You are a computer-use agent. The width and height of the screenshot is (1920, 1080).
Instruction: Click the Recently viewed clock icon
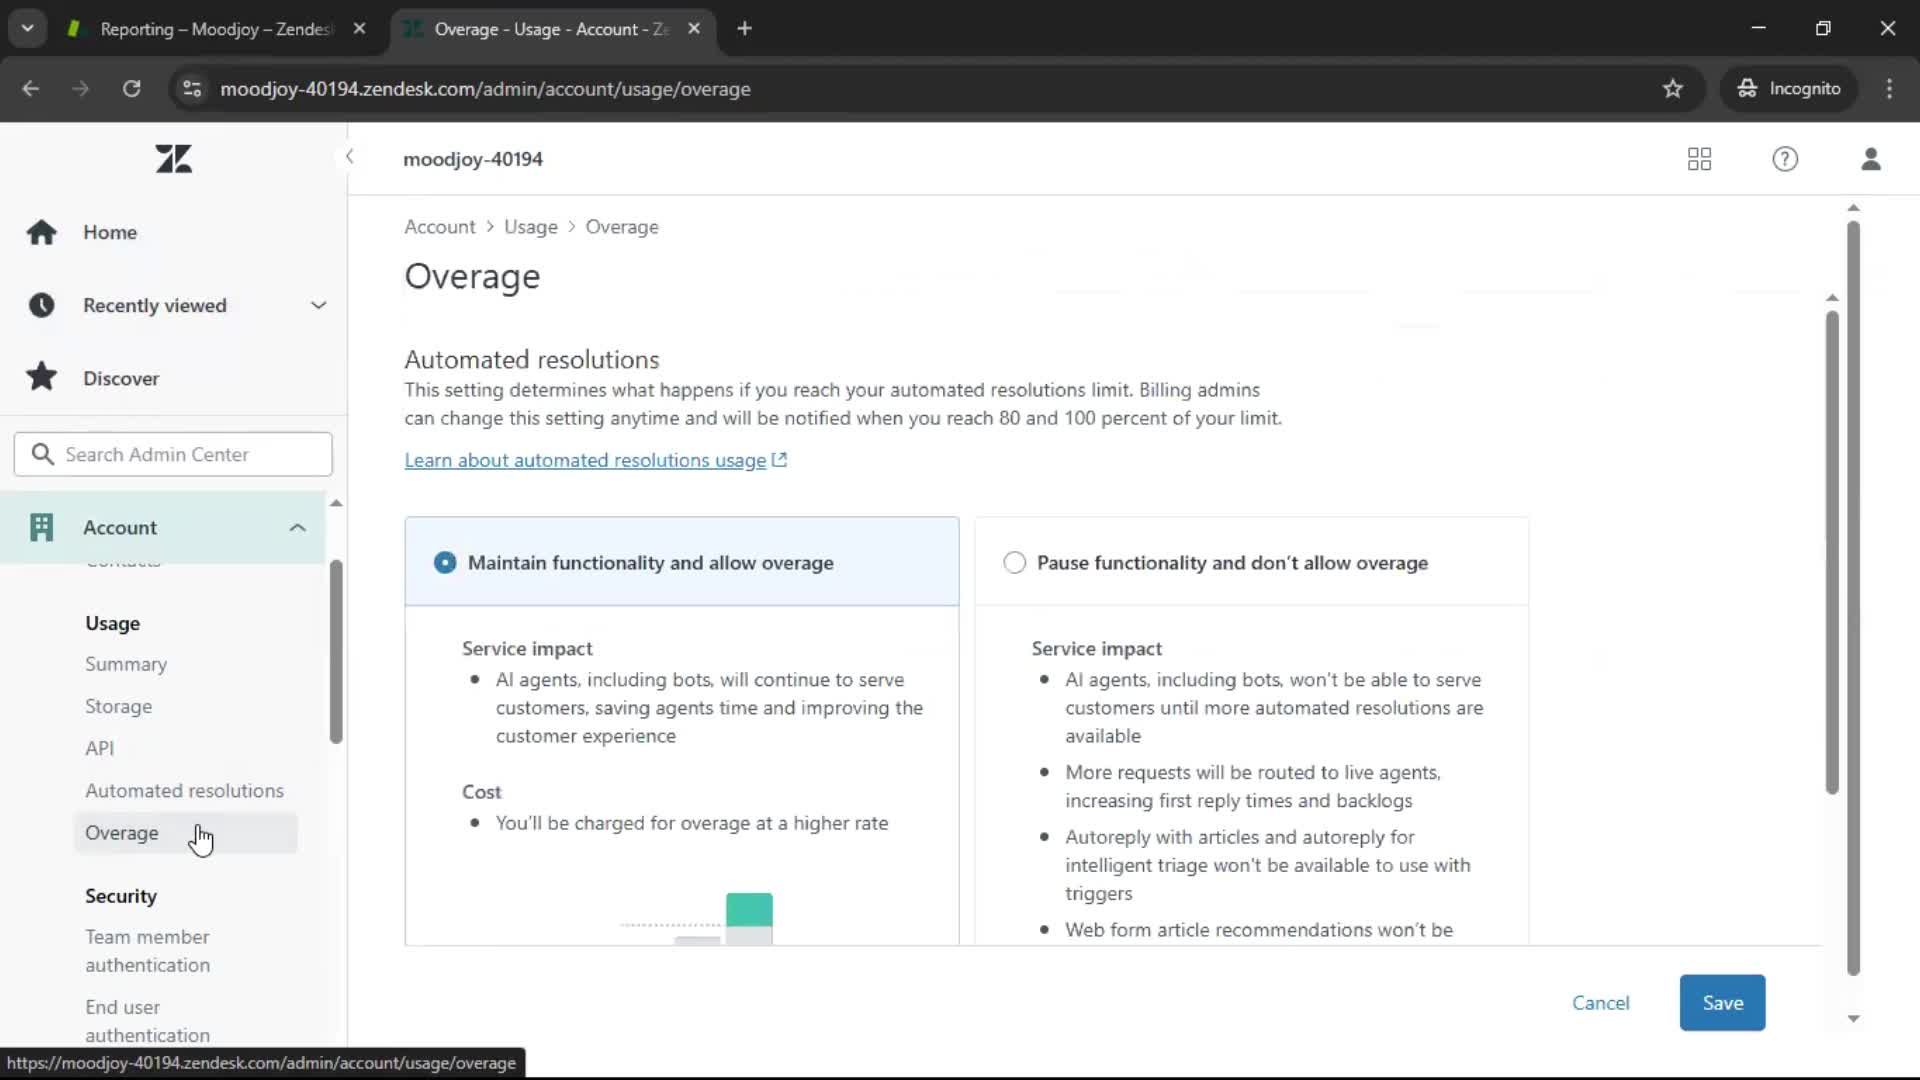tap(41, 305)
